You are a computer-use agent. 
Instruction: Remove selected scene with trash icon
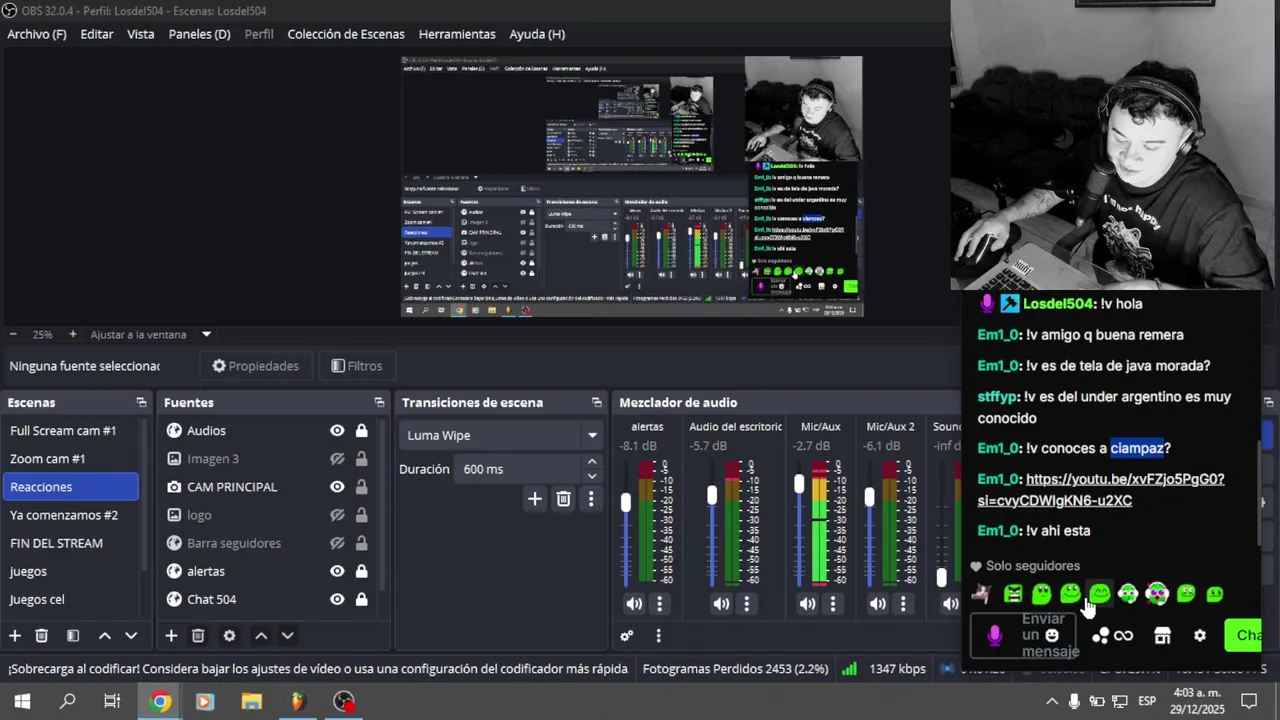(42, 636)
